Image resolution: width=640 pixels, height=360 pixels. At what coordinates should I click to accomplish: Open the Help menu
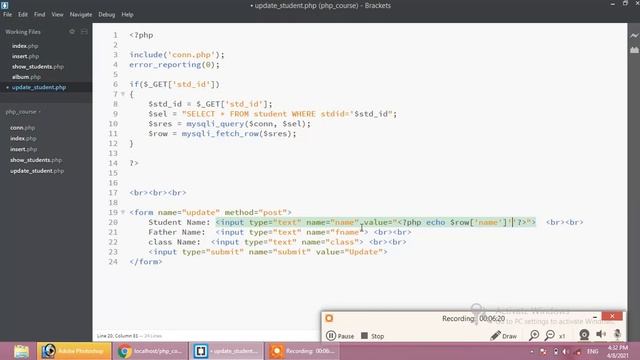tap(127, 14)
